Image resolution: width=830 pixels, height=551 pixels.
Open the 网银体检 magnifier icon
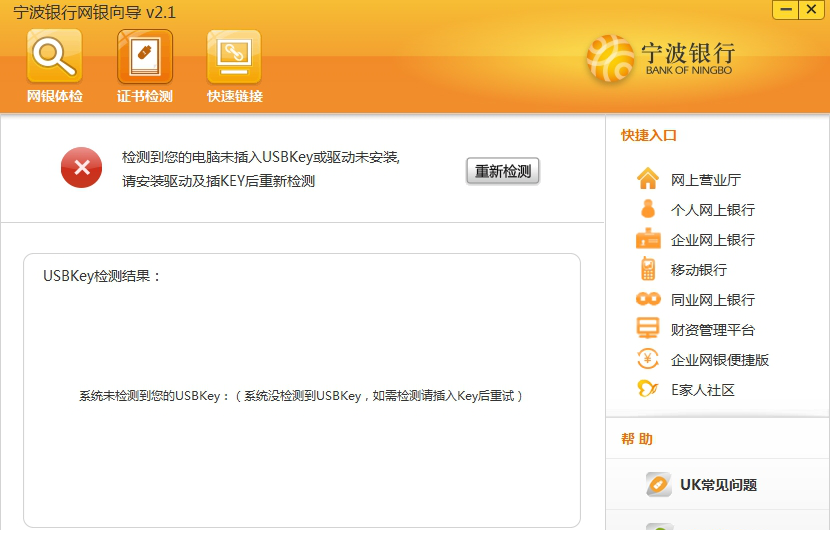[55, 56]
